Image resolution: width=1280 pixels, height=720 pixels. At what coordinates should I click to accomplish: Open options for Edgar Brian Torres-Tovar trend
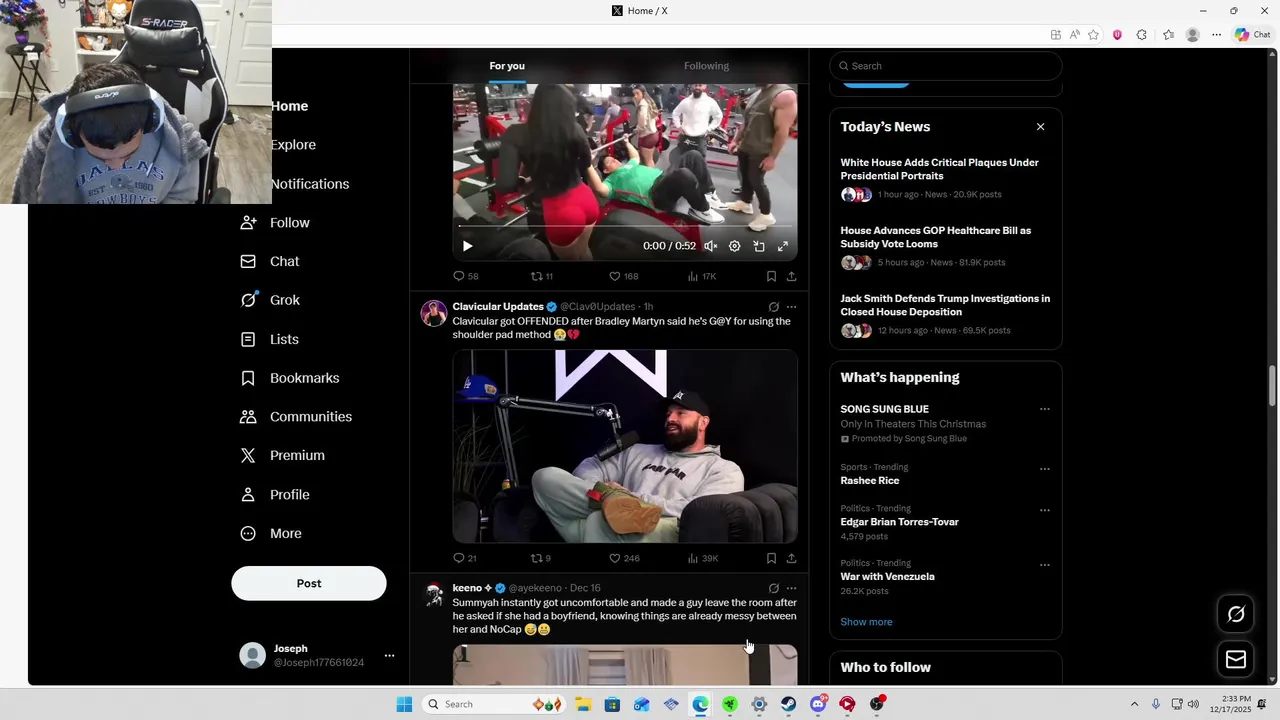1044,510
